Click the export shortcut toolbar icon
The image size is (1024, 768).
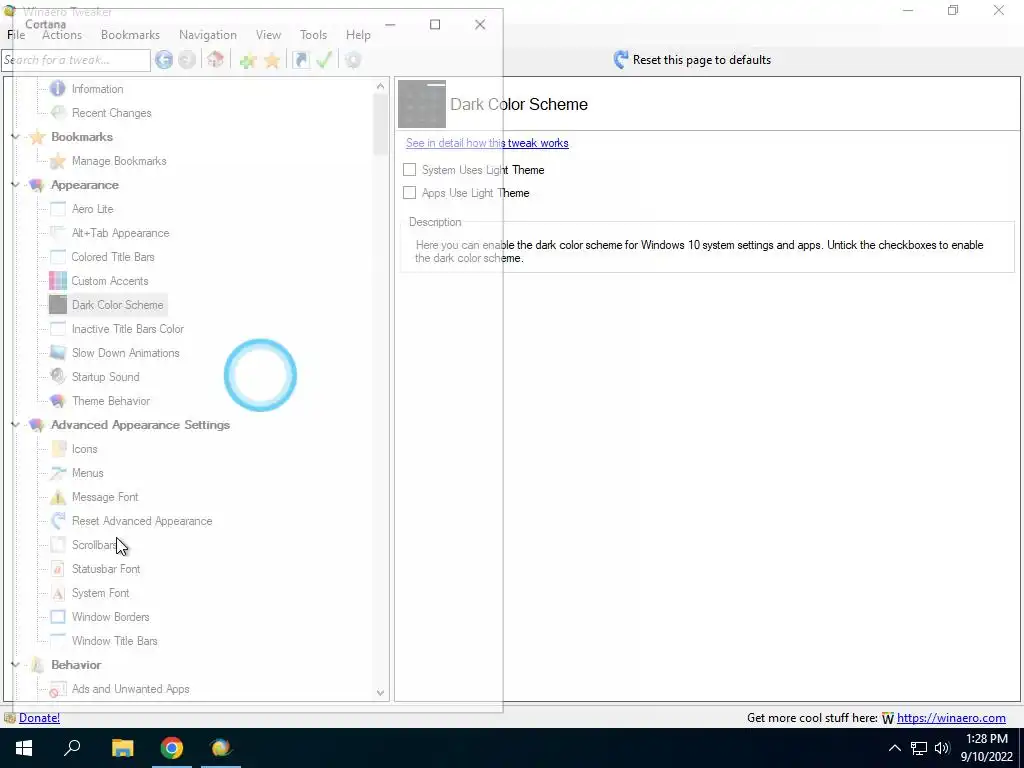coord(300,60)
